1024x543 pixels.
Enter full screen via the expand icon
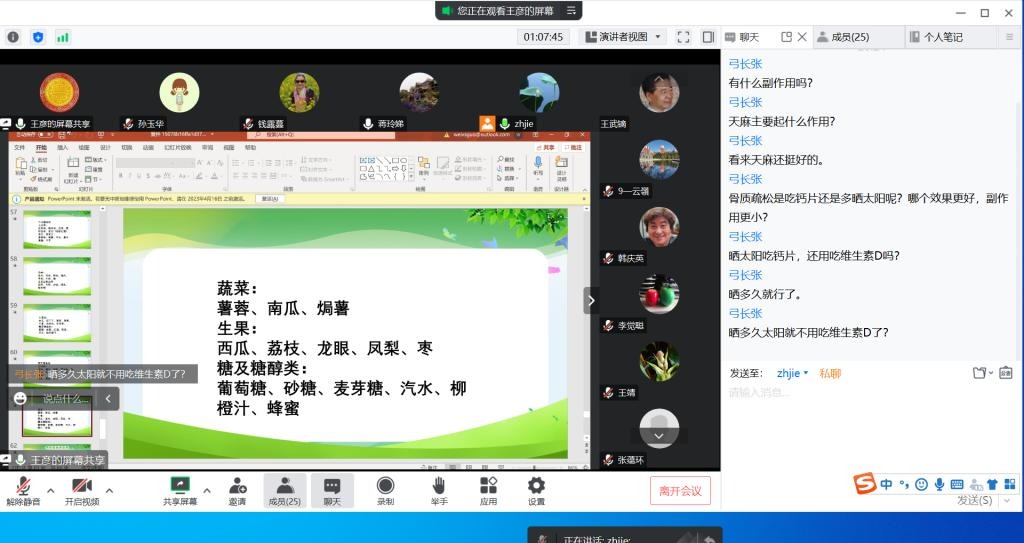pos(684,37)
